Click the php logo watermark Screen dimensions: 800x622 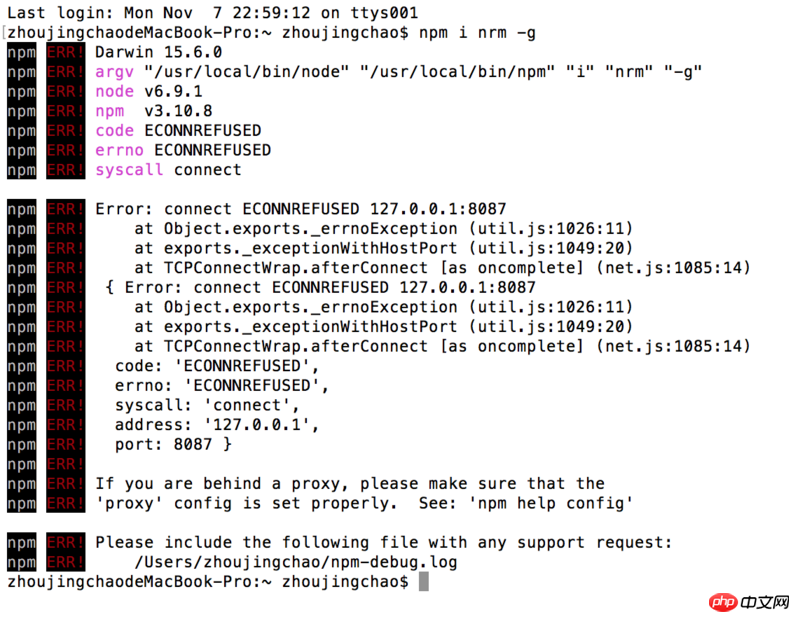[720, 602]
